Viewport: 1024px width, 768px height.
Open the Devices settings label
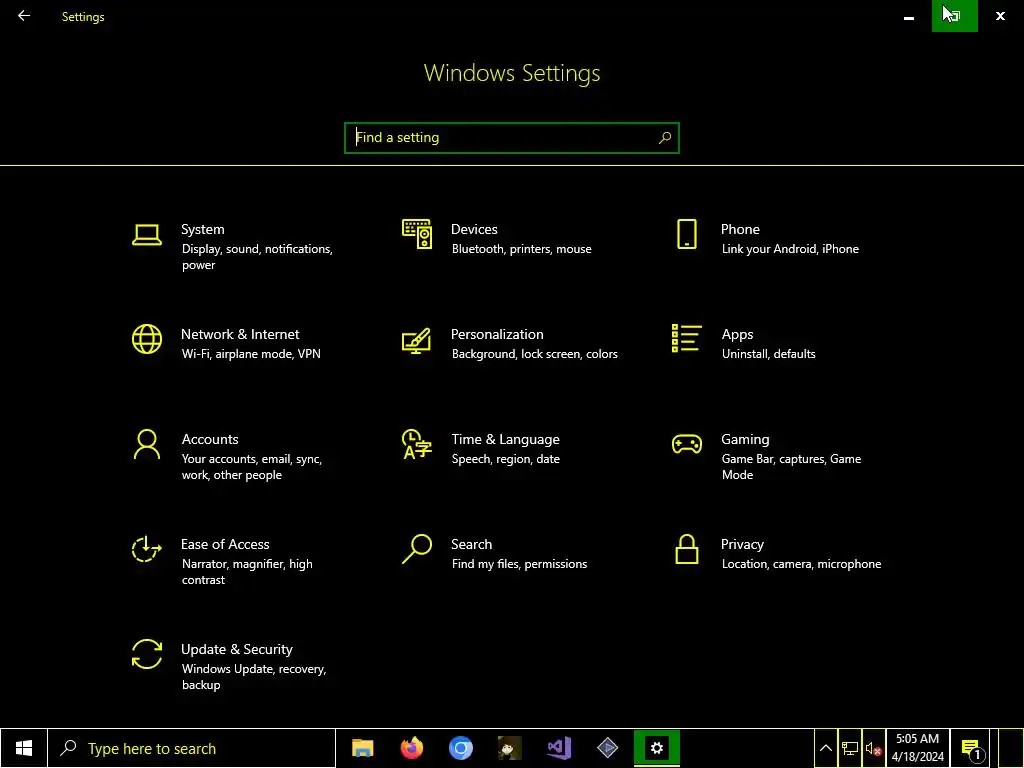474,229
